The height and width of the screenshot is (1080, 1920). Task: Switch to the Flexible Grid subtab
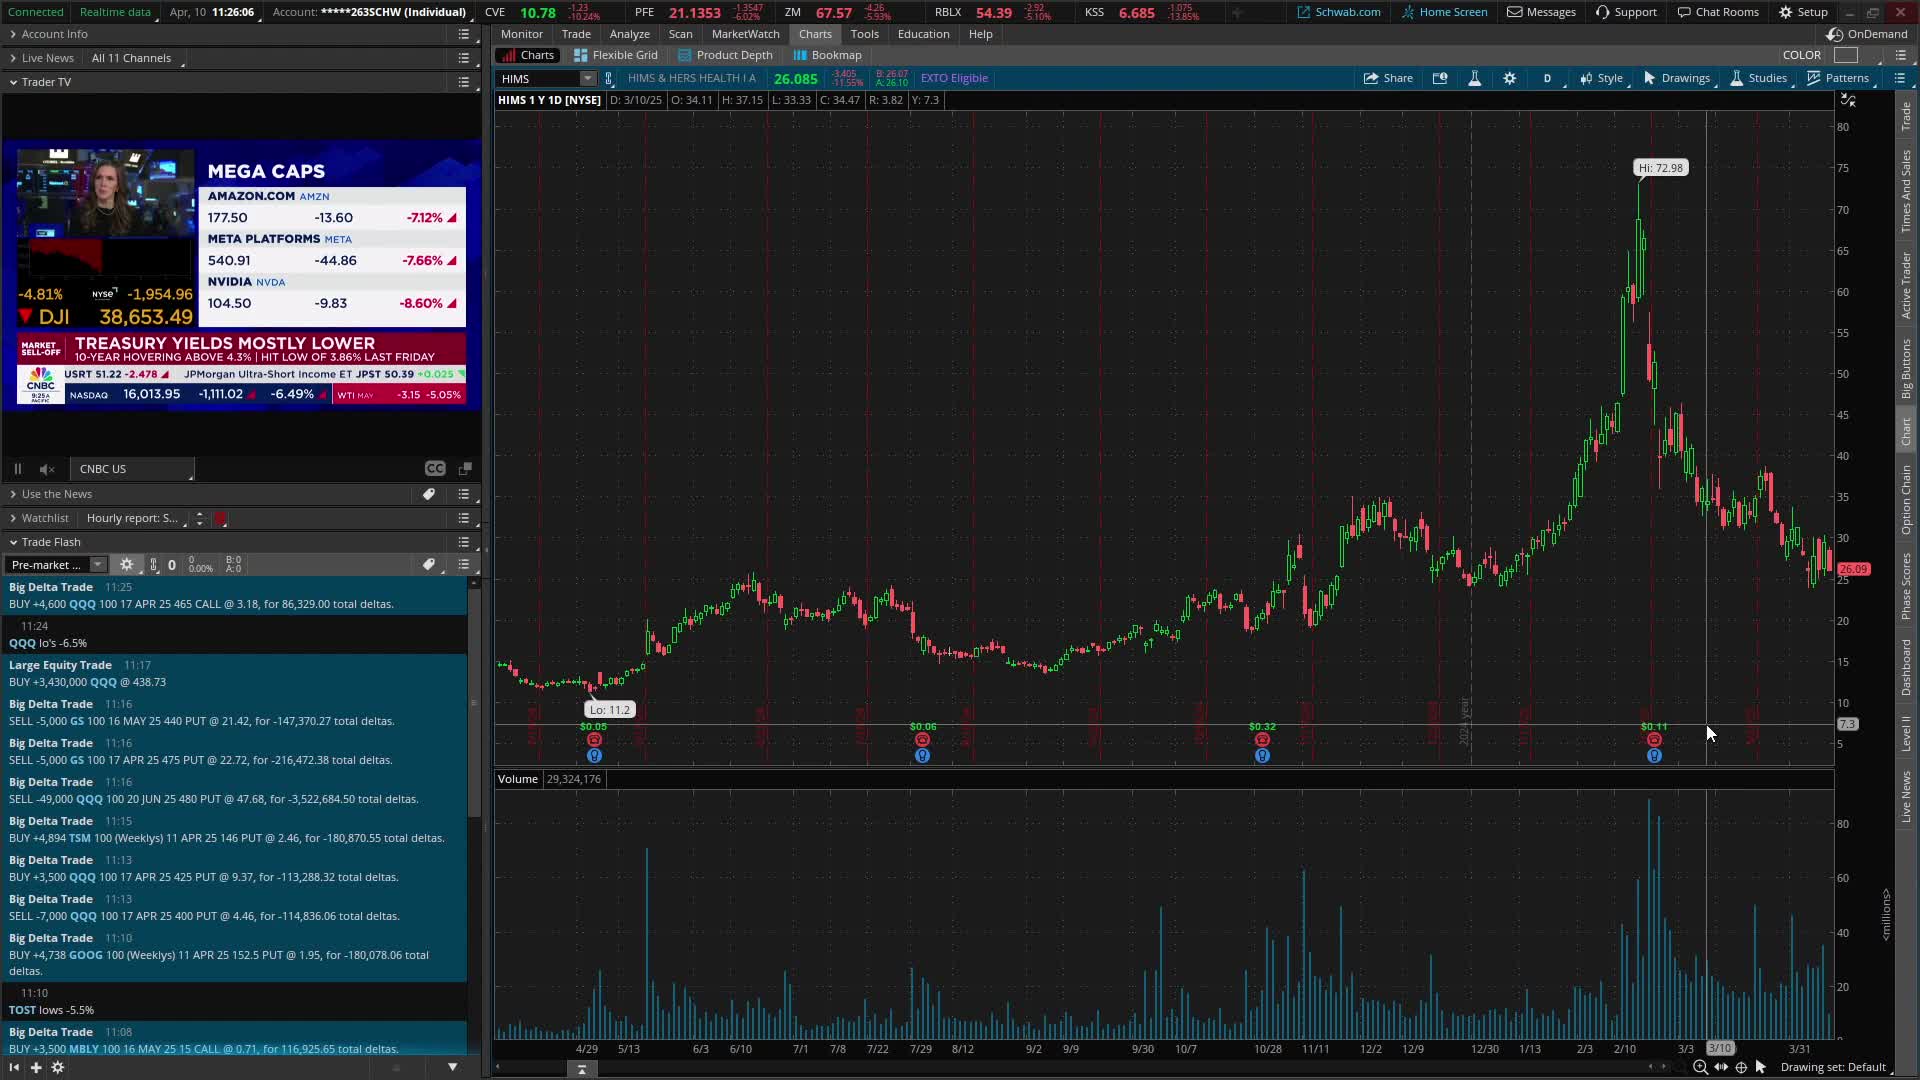[x=616, y=55]
